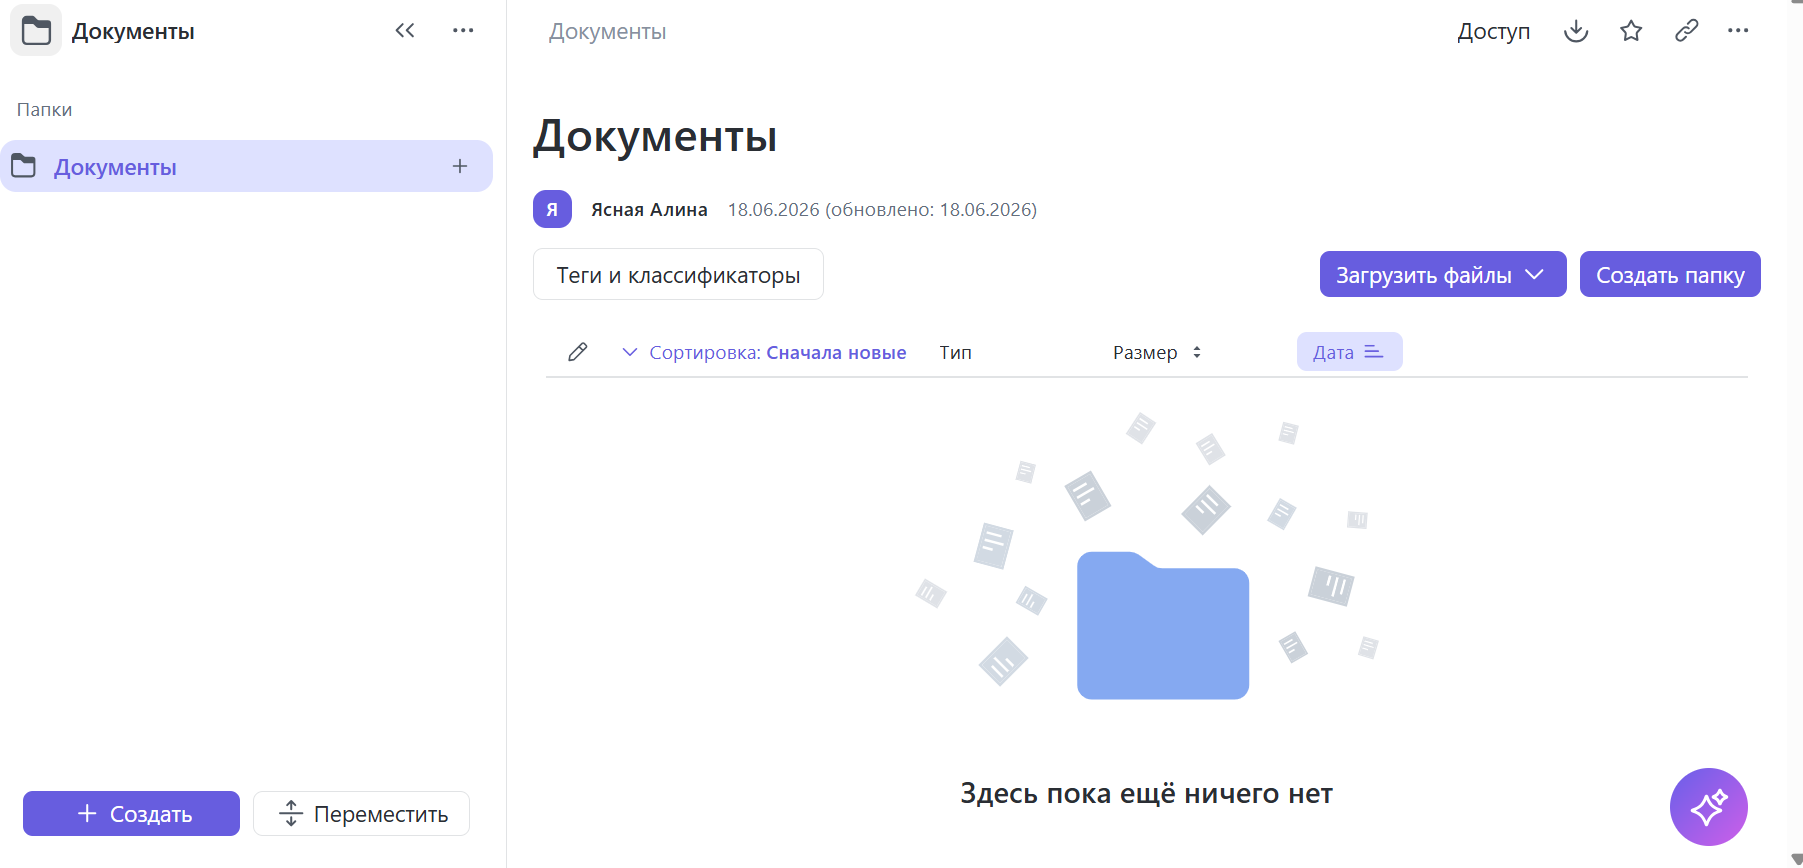Collapse the sidebar with double-chevron icon
The height and width of the screenshot is (868, 1803).
tap(405, 30)
